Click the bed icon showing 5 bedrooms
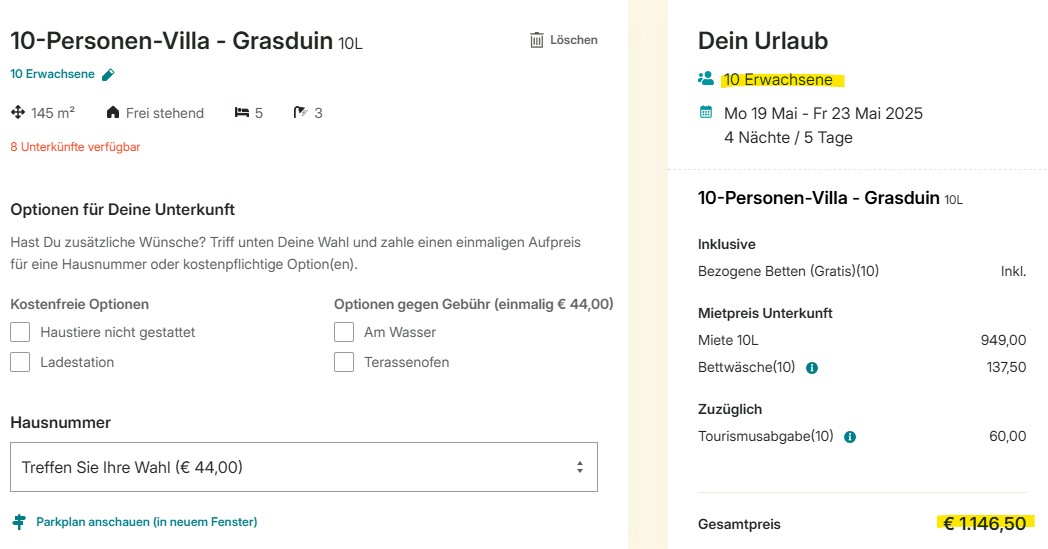This screenshot has width=1048, height=549. point(241,112)
